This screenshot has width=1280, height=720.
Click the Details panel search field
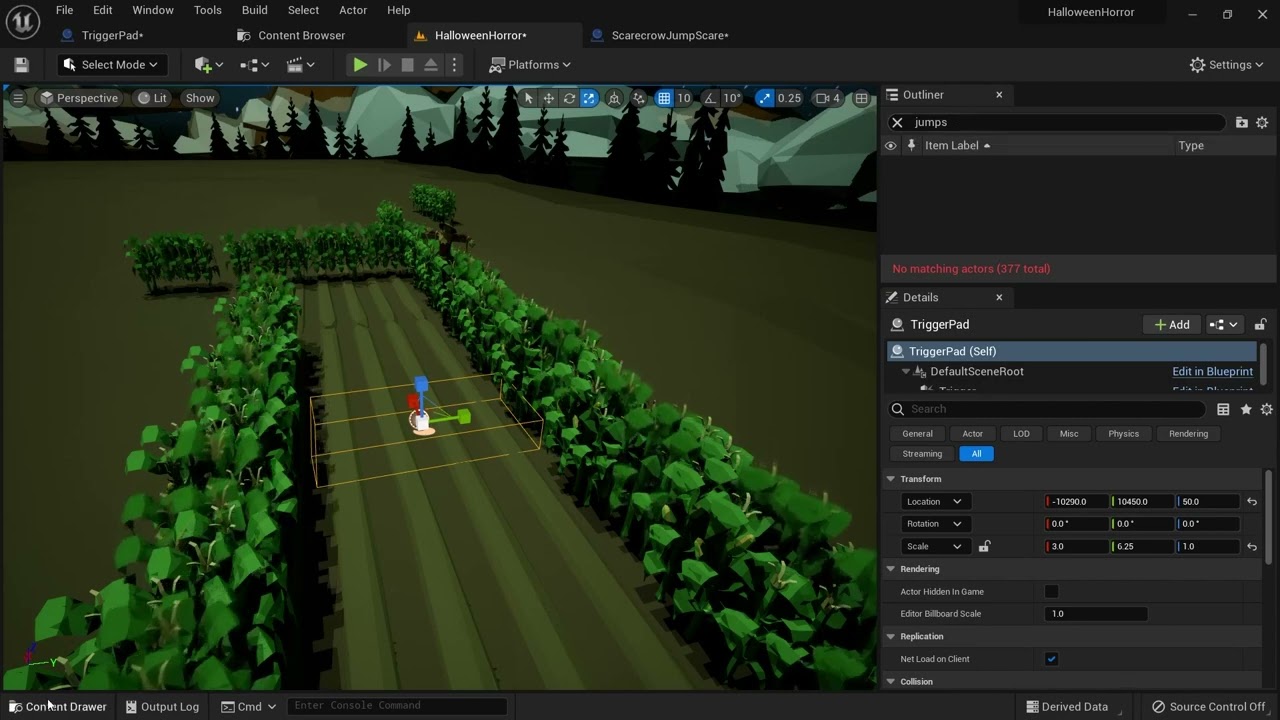1046,409
